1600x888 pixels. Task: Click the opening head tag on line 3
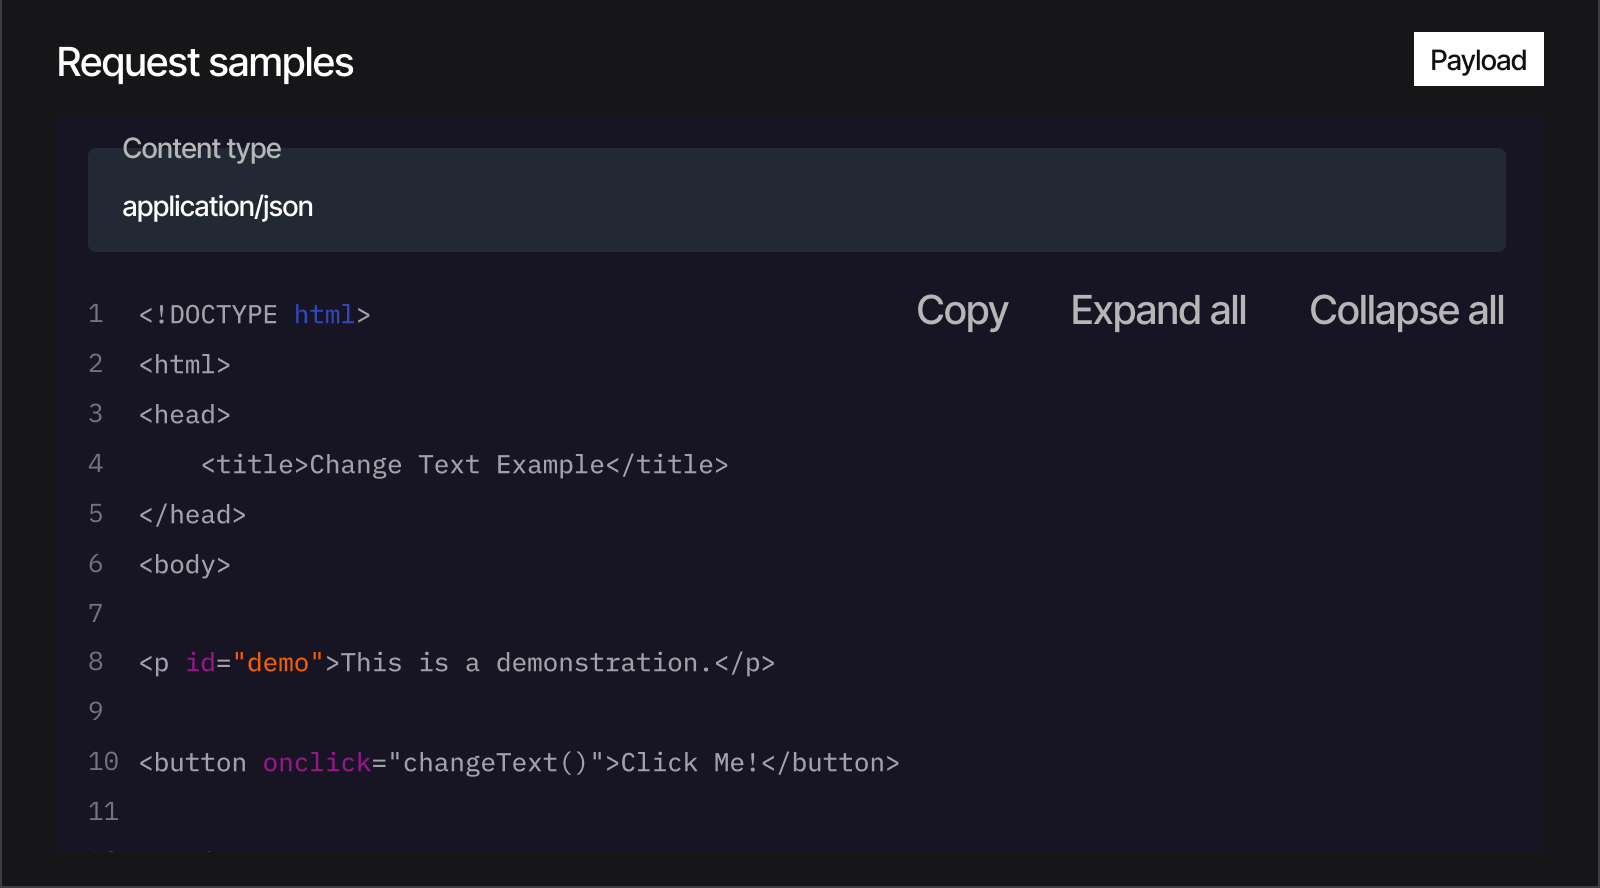(185, 415)
